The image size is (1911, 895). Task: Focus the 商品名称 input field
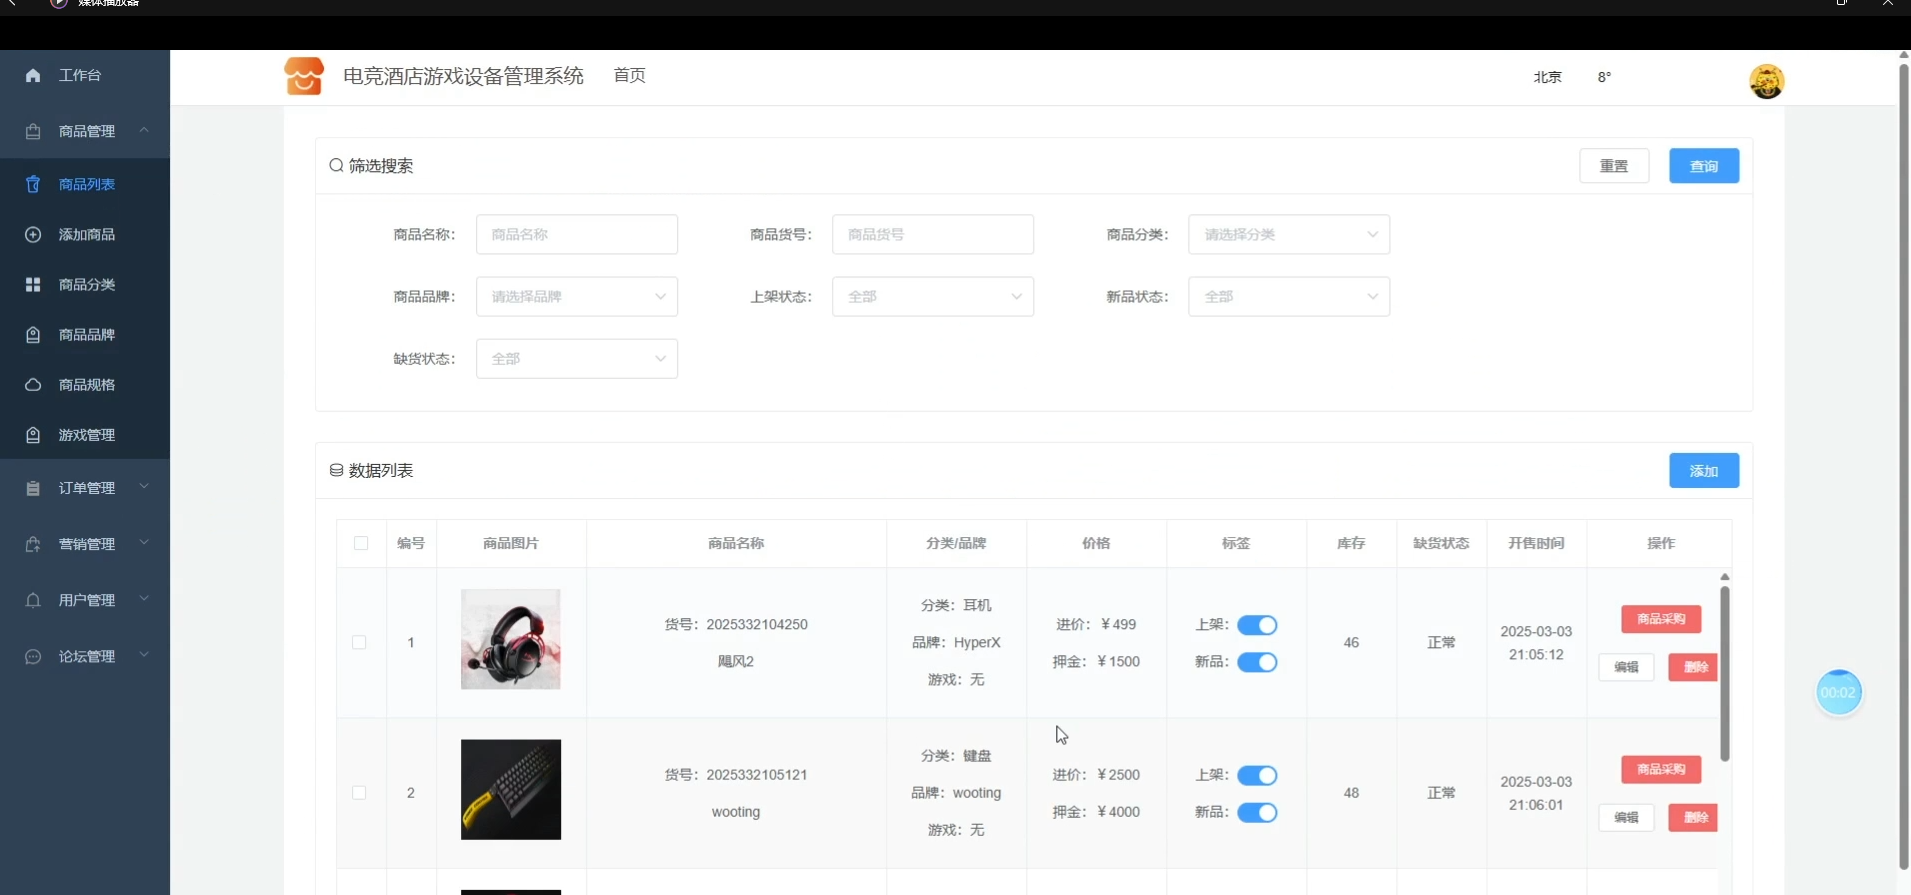[577, 234]
